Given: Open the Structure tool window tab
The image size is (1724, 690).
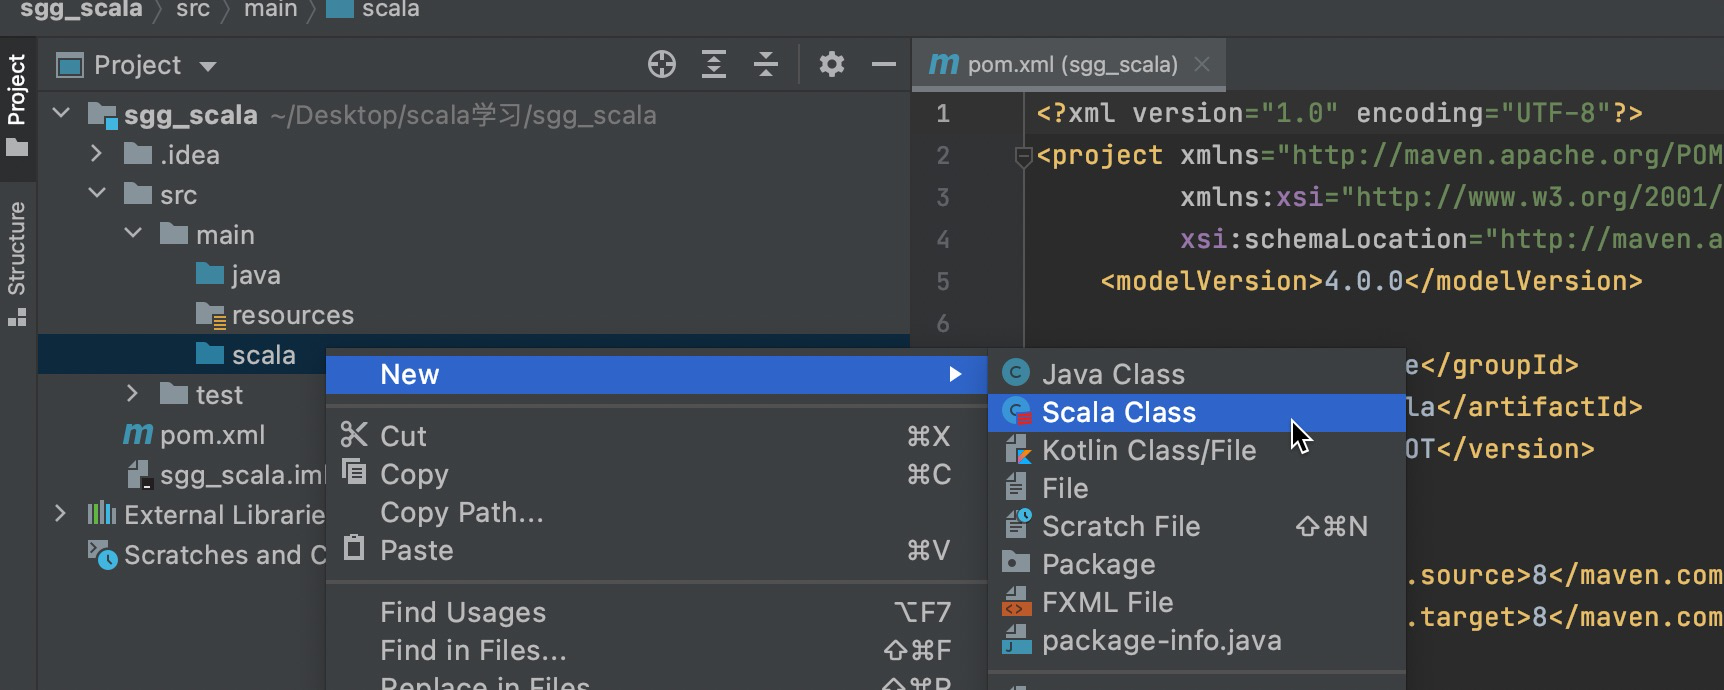Looking at the screenshot, I should coord(17,262).
